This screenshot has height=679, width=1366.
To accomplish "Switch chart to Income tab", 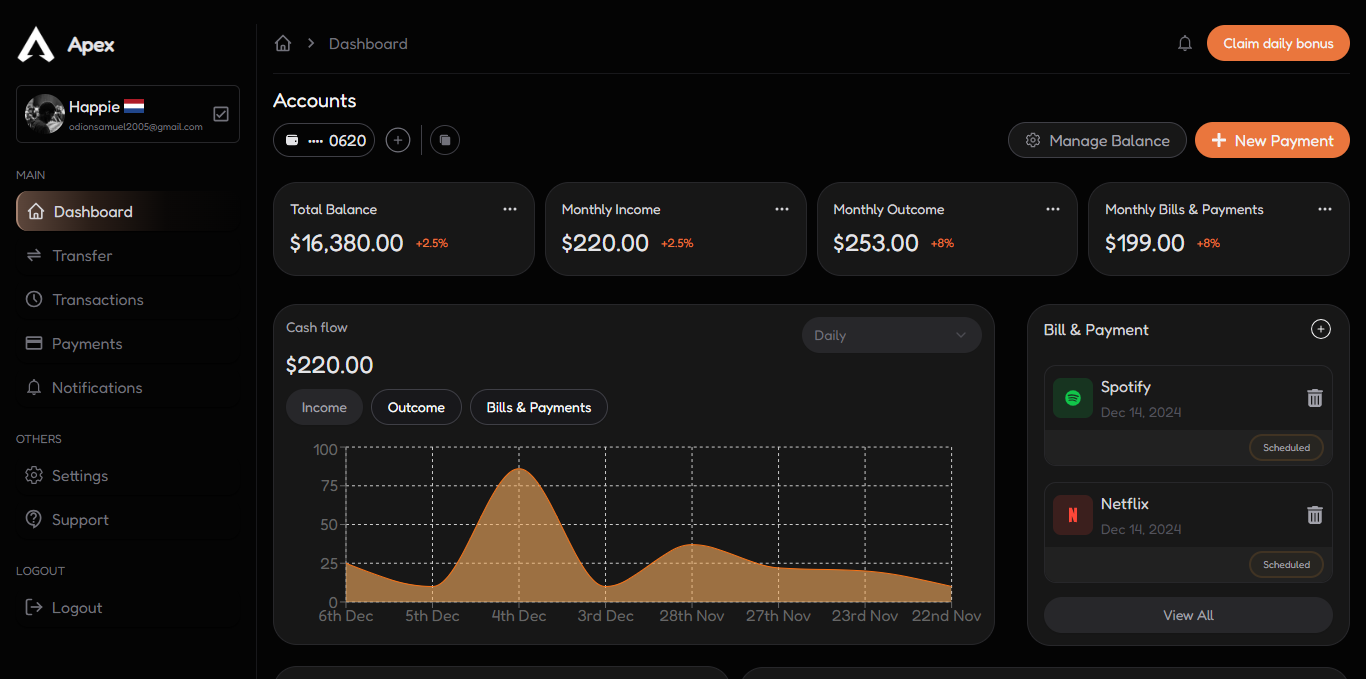I will (x=324, y=407).
